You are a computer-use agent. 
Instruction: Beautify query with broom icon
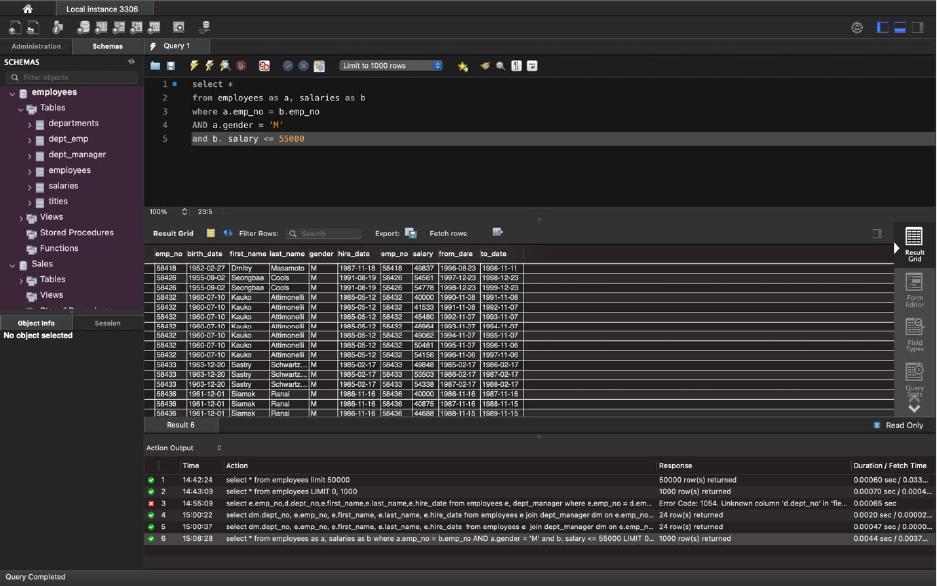click(x=485, y=66)
